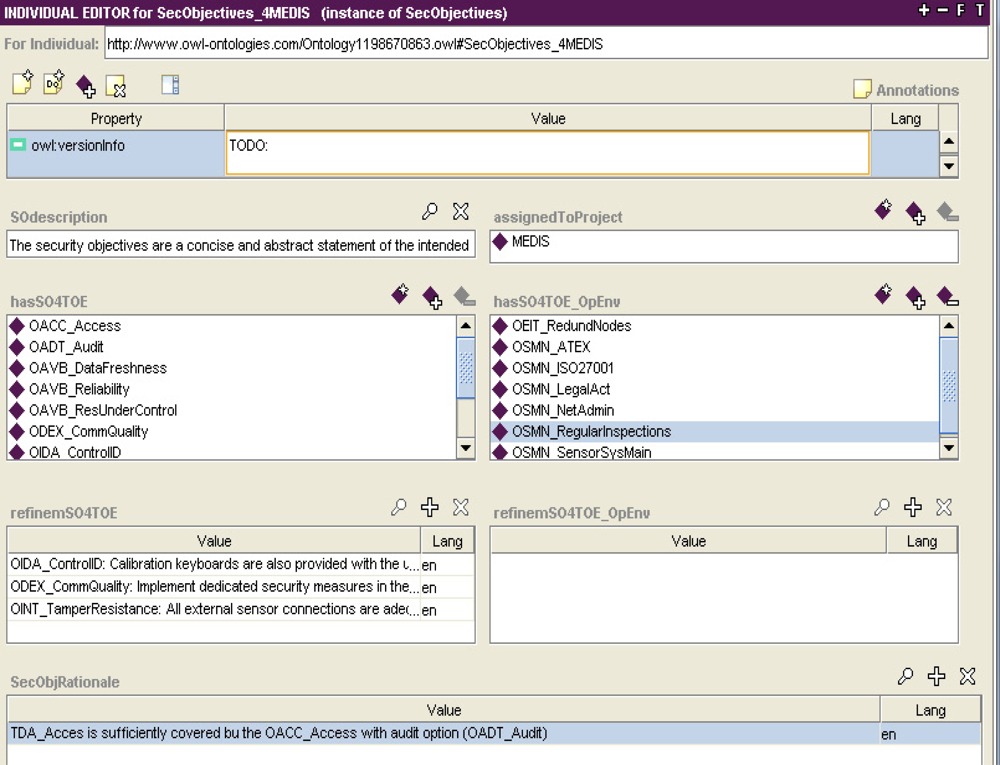Screen dimensions: 1000x765
Task: Click the delete annotation icon in toolbar
Action: pyautogui.click(x=116, y=86)
